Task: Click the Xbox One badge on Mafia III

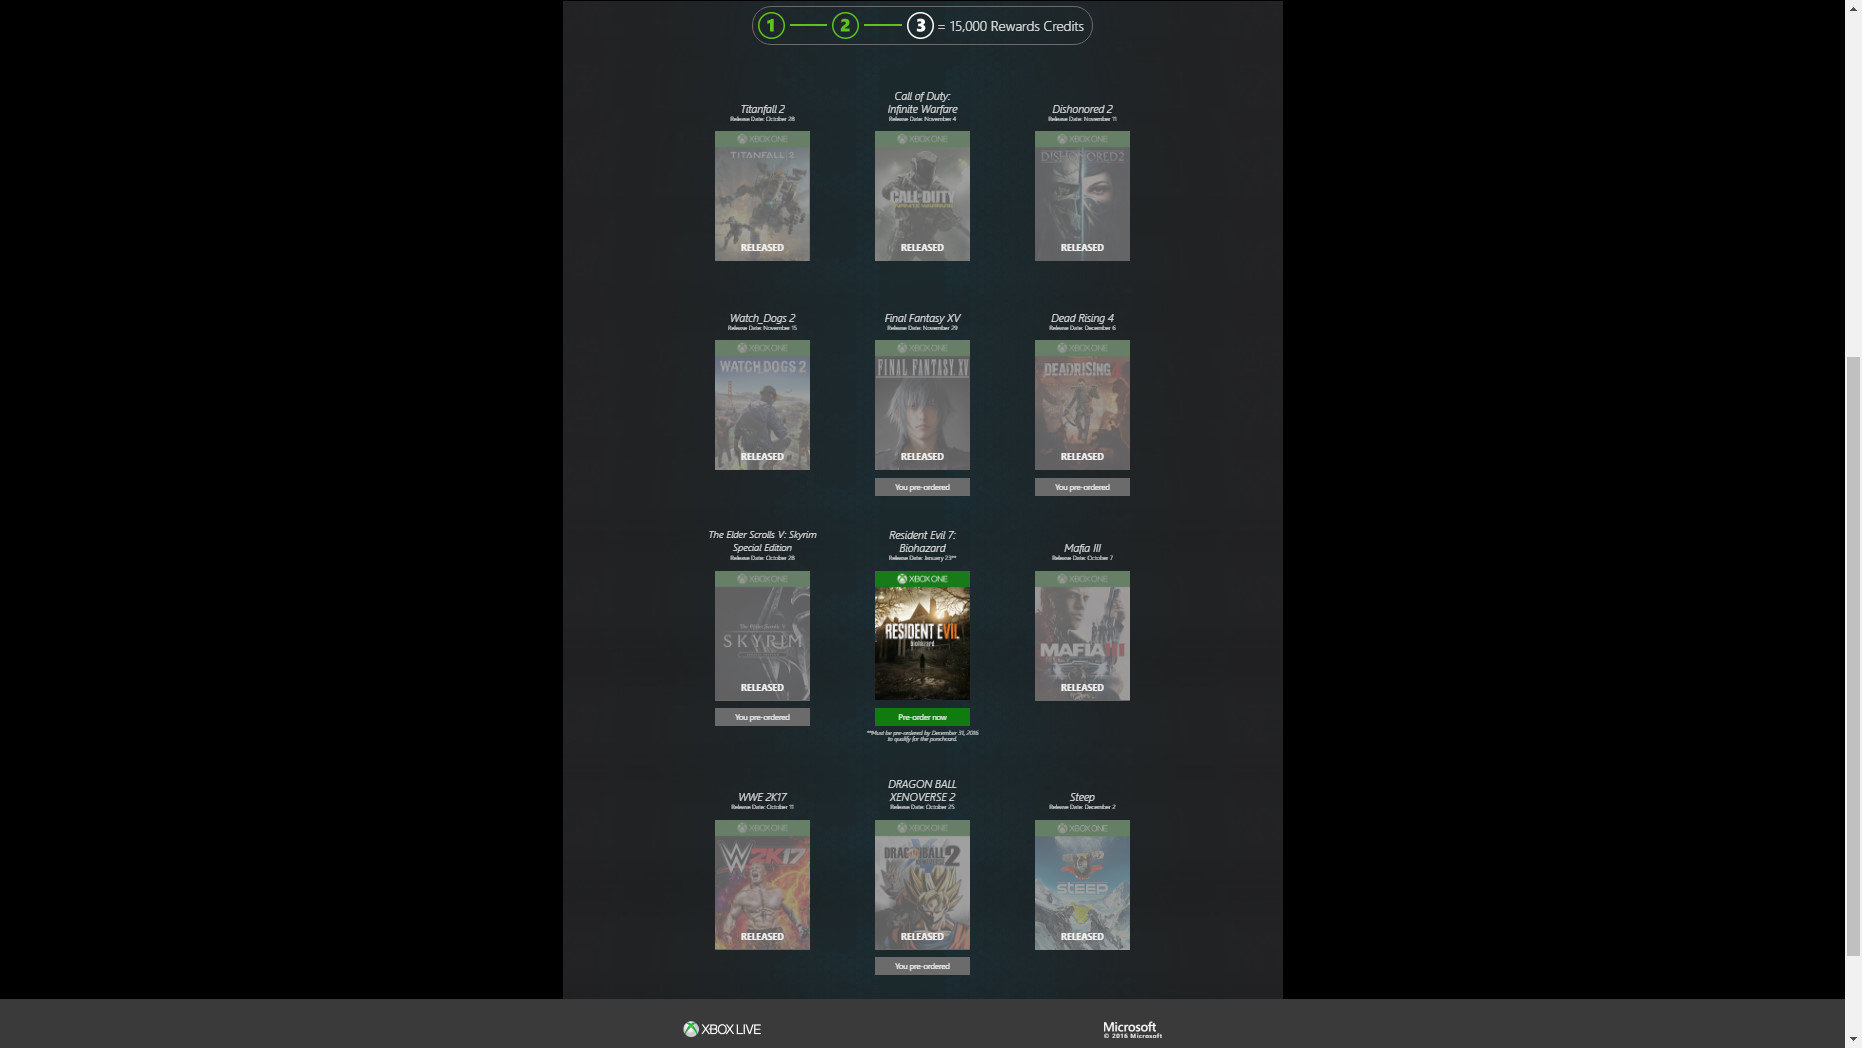Action: 1081,578
